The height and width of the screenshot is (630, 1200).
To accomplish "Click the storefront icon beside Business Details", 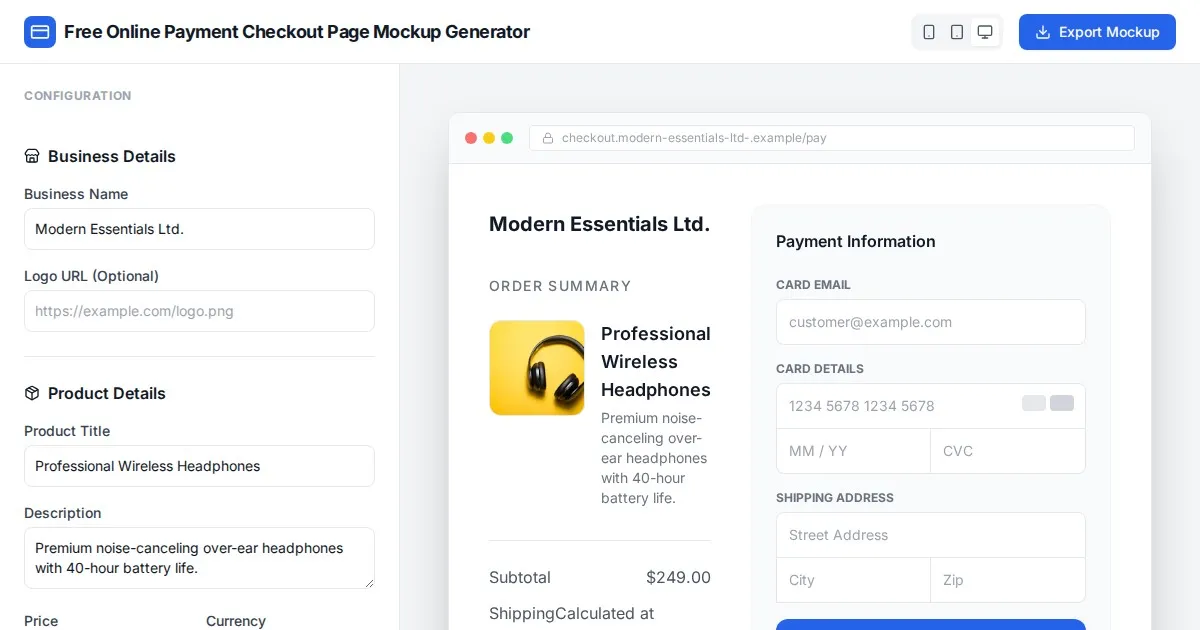I will tap(32, 156).
